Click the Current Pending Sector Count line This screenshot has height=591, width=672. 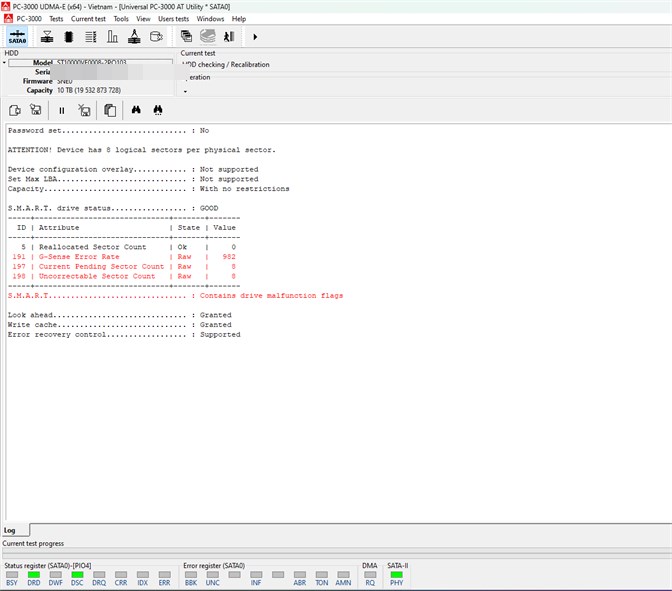[x=124, y=267]
